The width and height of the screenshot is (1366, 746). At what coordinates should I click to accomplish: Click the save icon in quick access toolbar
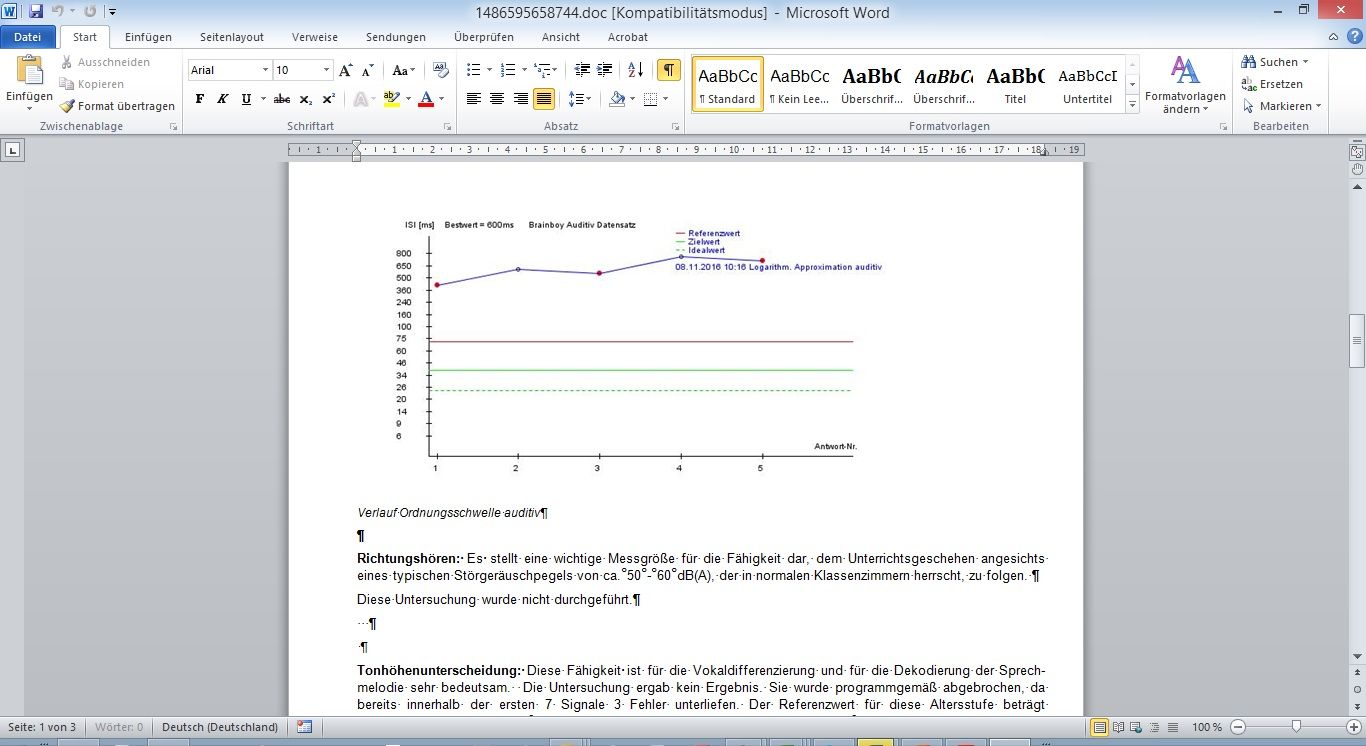[x=36, y=12]
